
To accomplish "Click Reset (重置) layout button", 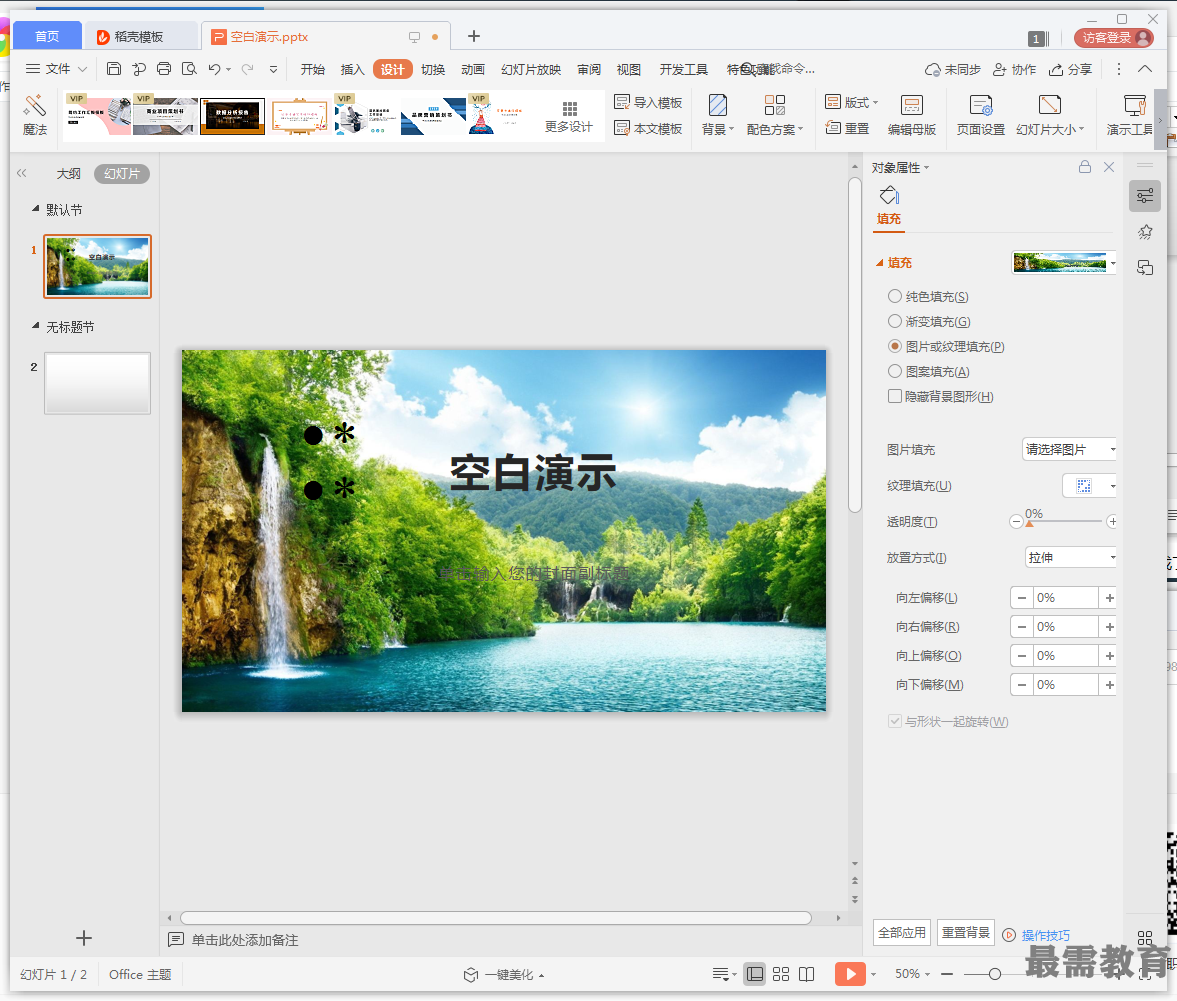I will [x=847, y=128].
